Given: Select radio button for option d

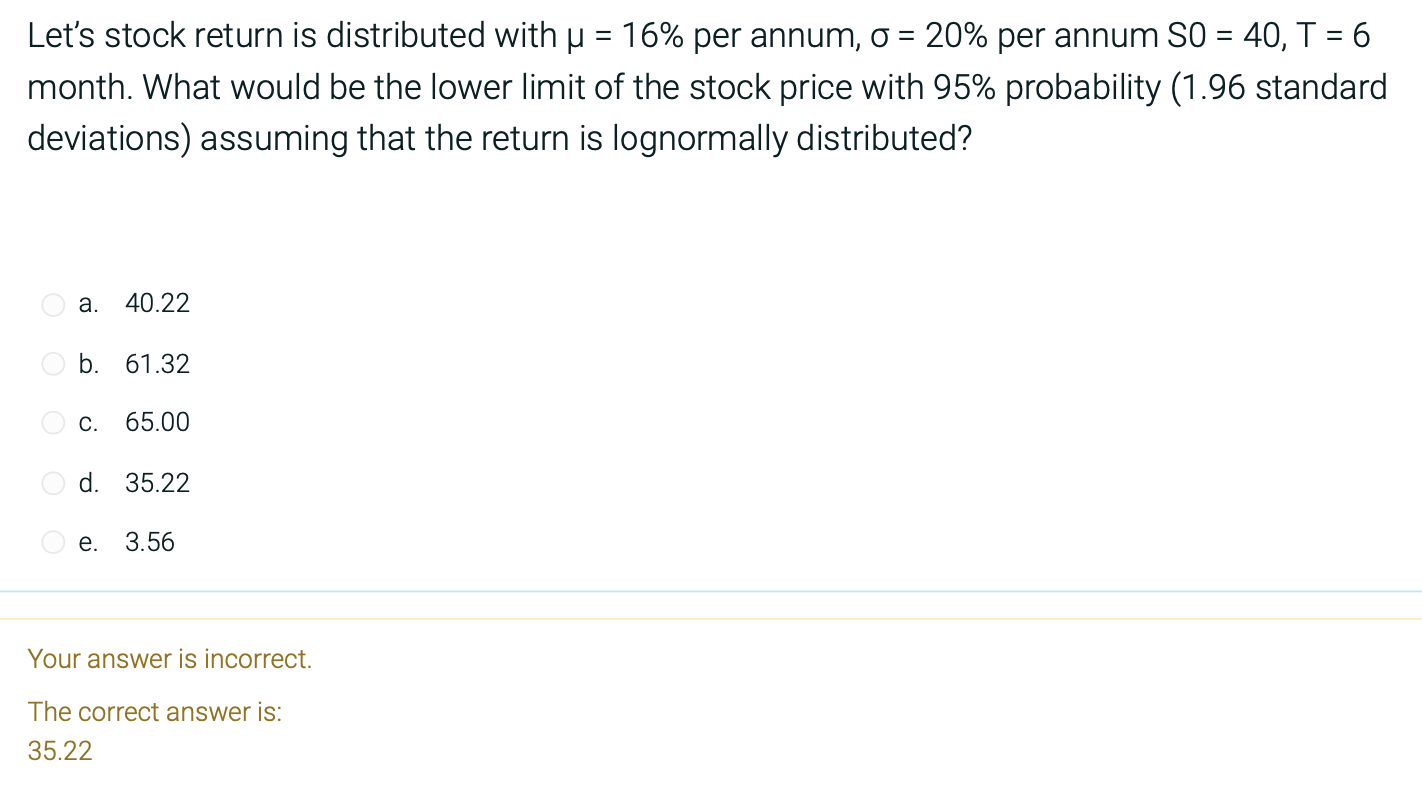Looking at the screenshot, I should click(53, 483).
